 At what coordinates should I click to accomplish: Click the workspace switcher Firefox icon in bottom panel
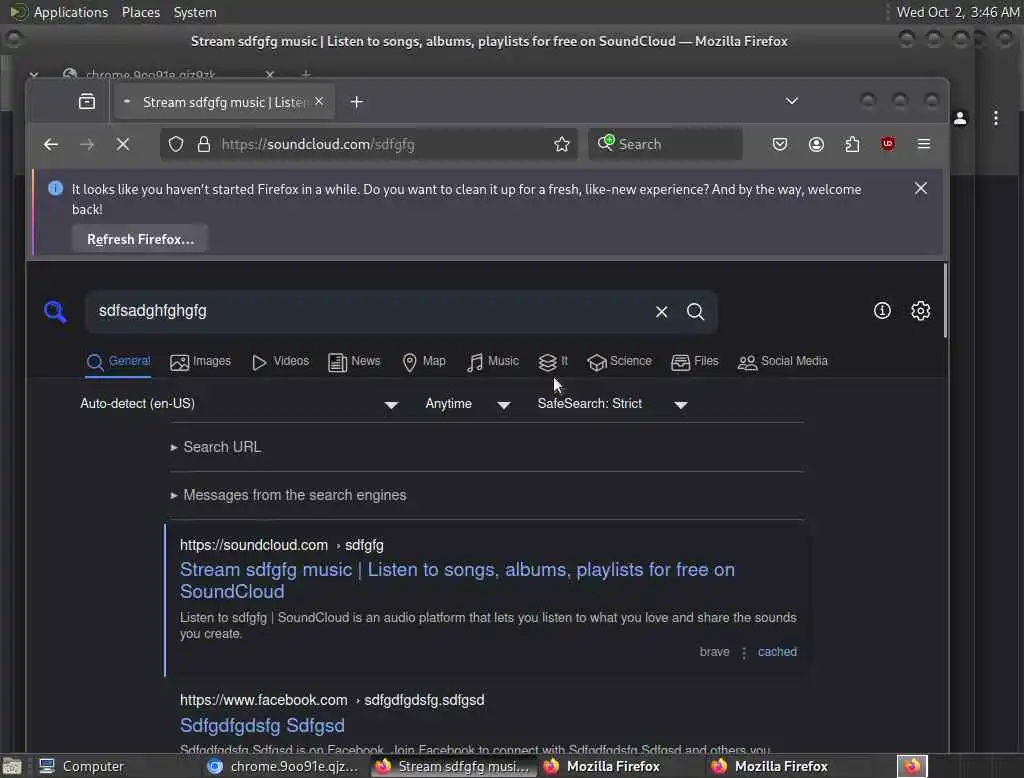coord(912,766)
